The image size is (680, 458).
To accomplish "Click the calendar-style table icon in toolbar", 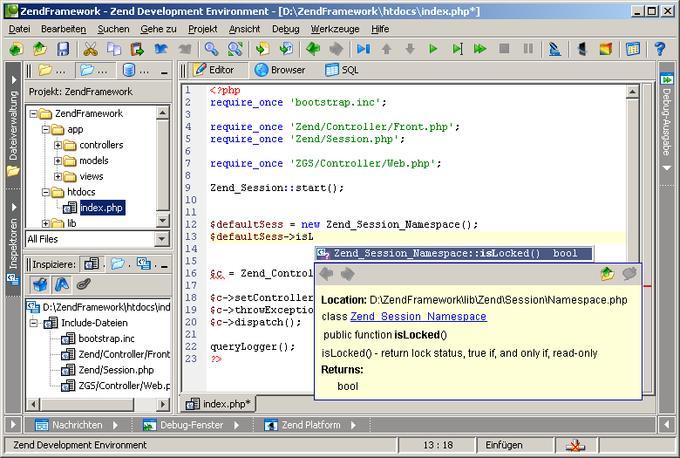I will pos(633,49).
